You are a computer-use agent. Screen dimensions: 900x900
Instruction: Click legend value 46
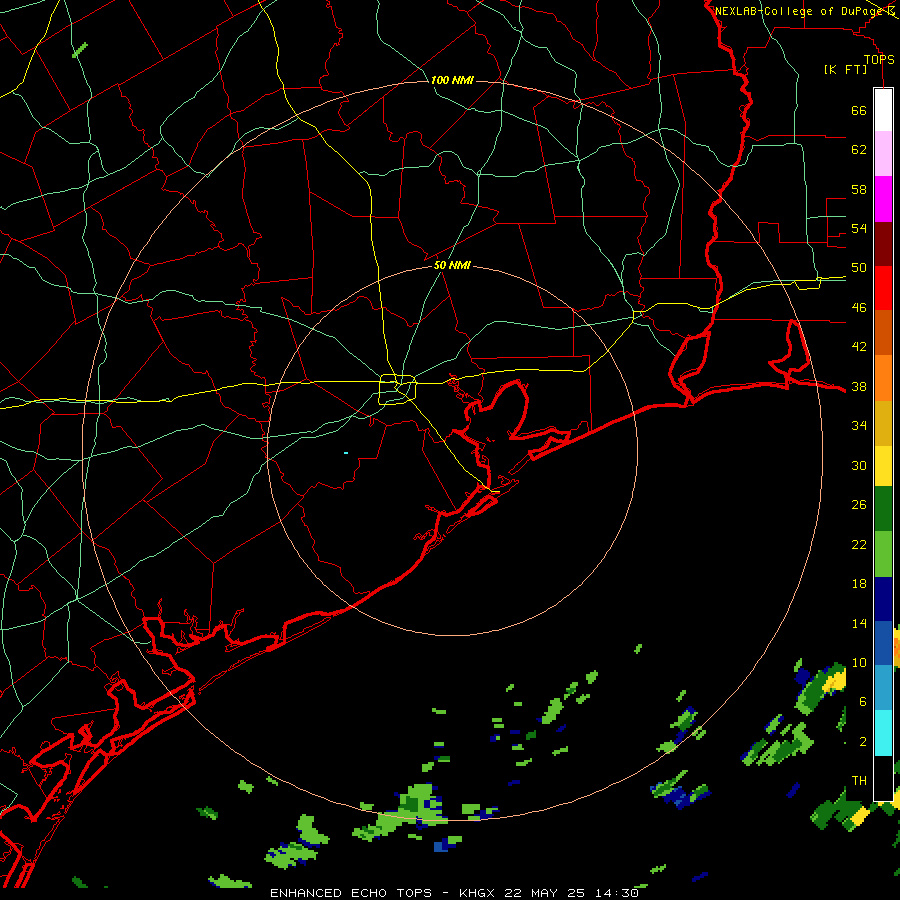(859, 308)
